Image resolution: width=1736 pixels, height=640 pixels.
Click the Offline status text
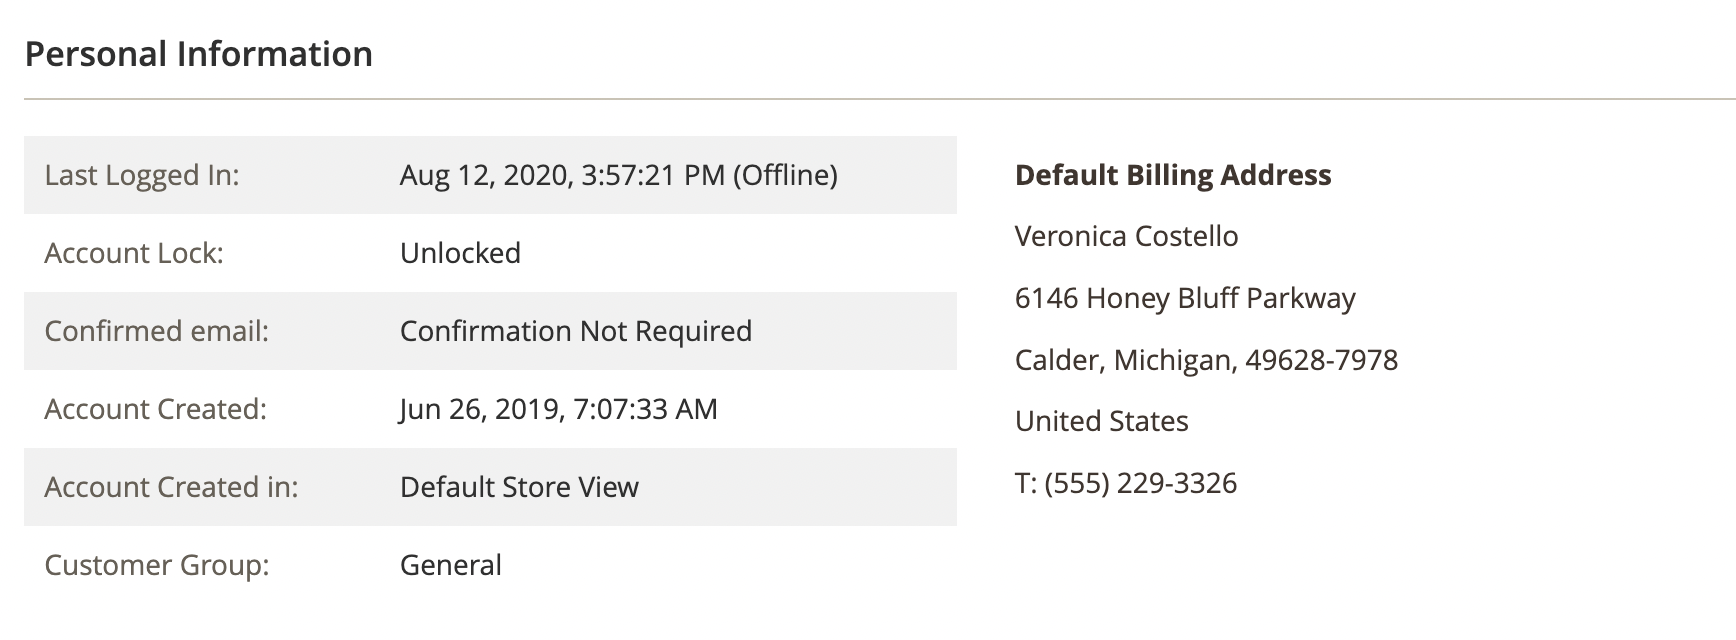coord(785,175)
